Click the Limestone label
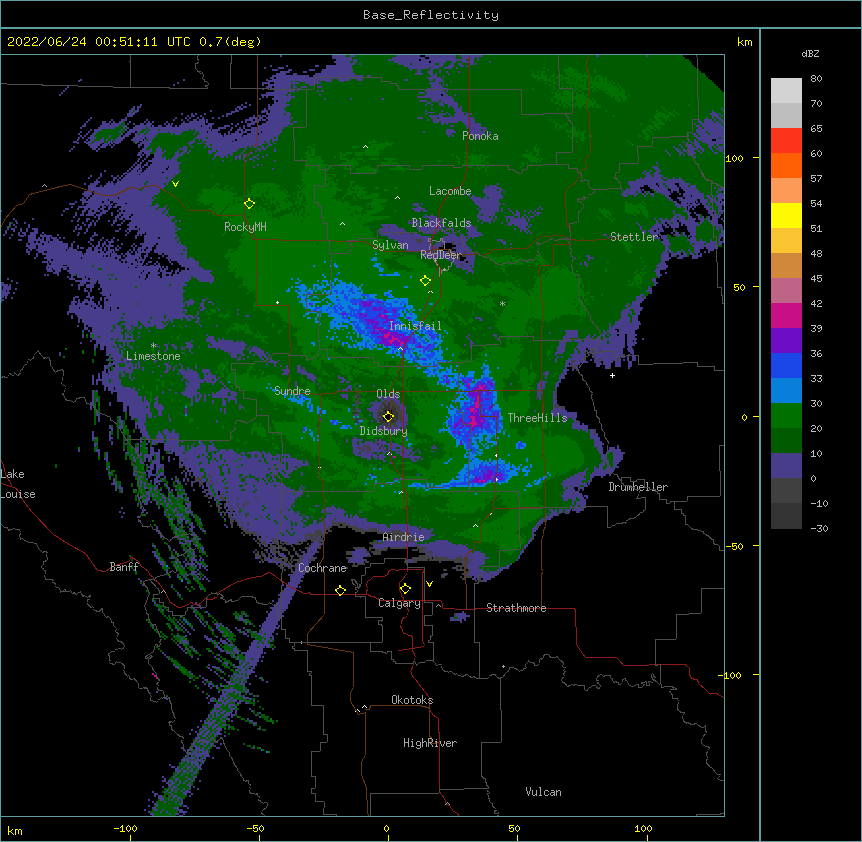Image resolution: width=862 pixels, height=842 pixels. [153, 356]
